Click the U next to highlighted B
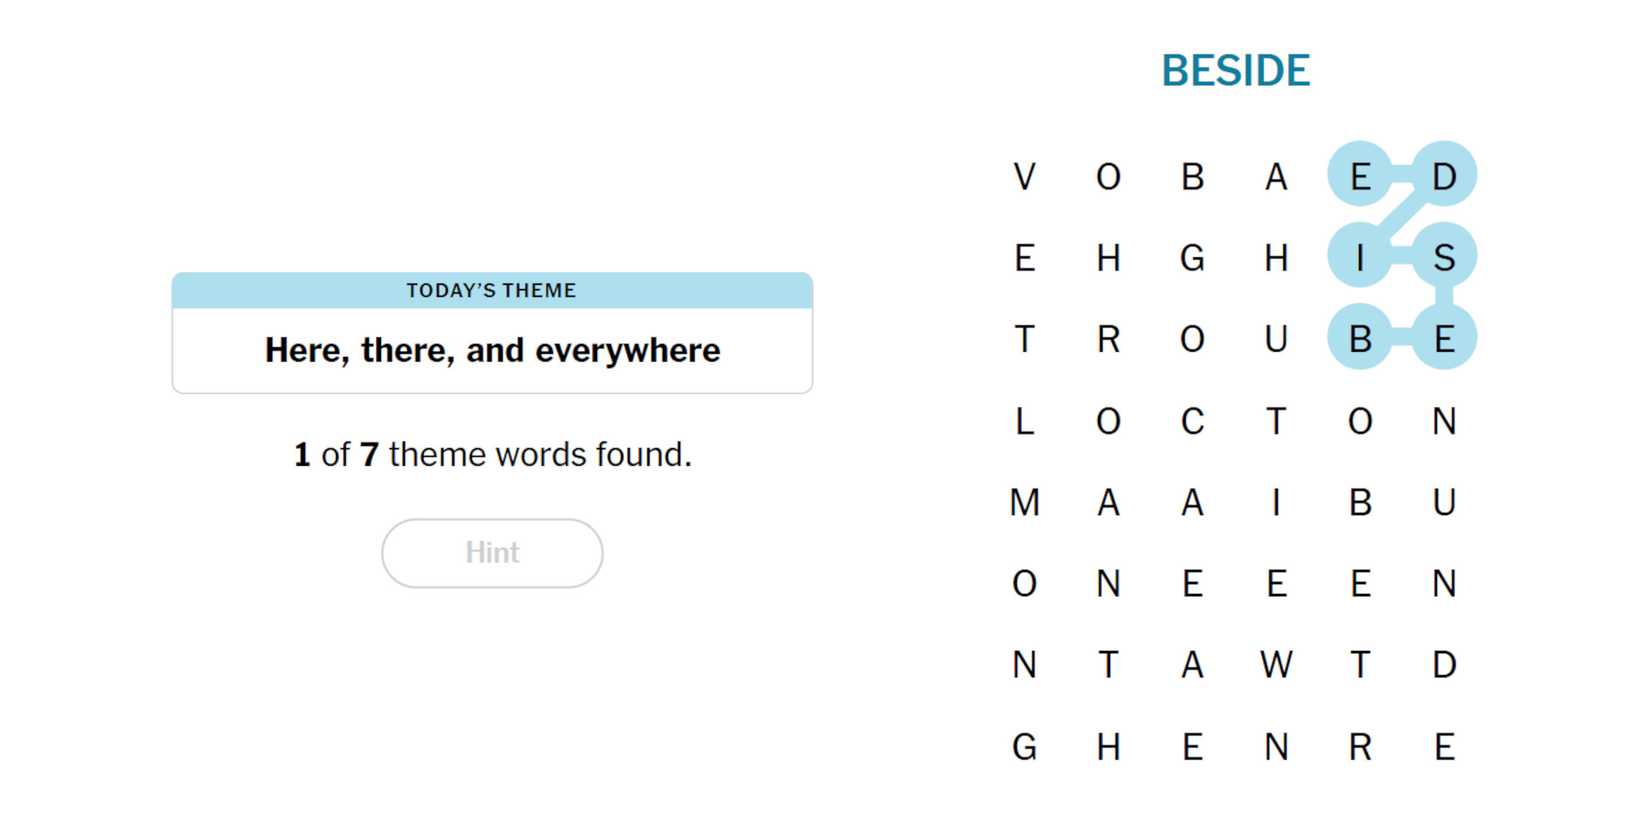1650x825 pixels. pos(1276,339)
